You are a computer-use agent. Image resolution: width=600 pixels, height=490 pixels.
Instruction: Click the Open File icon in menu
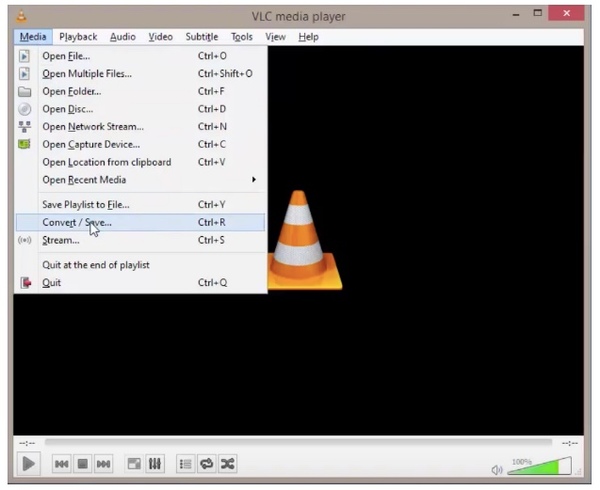click(24, 56)
